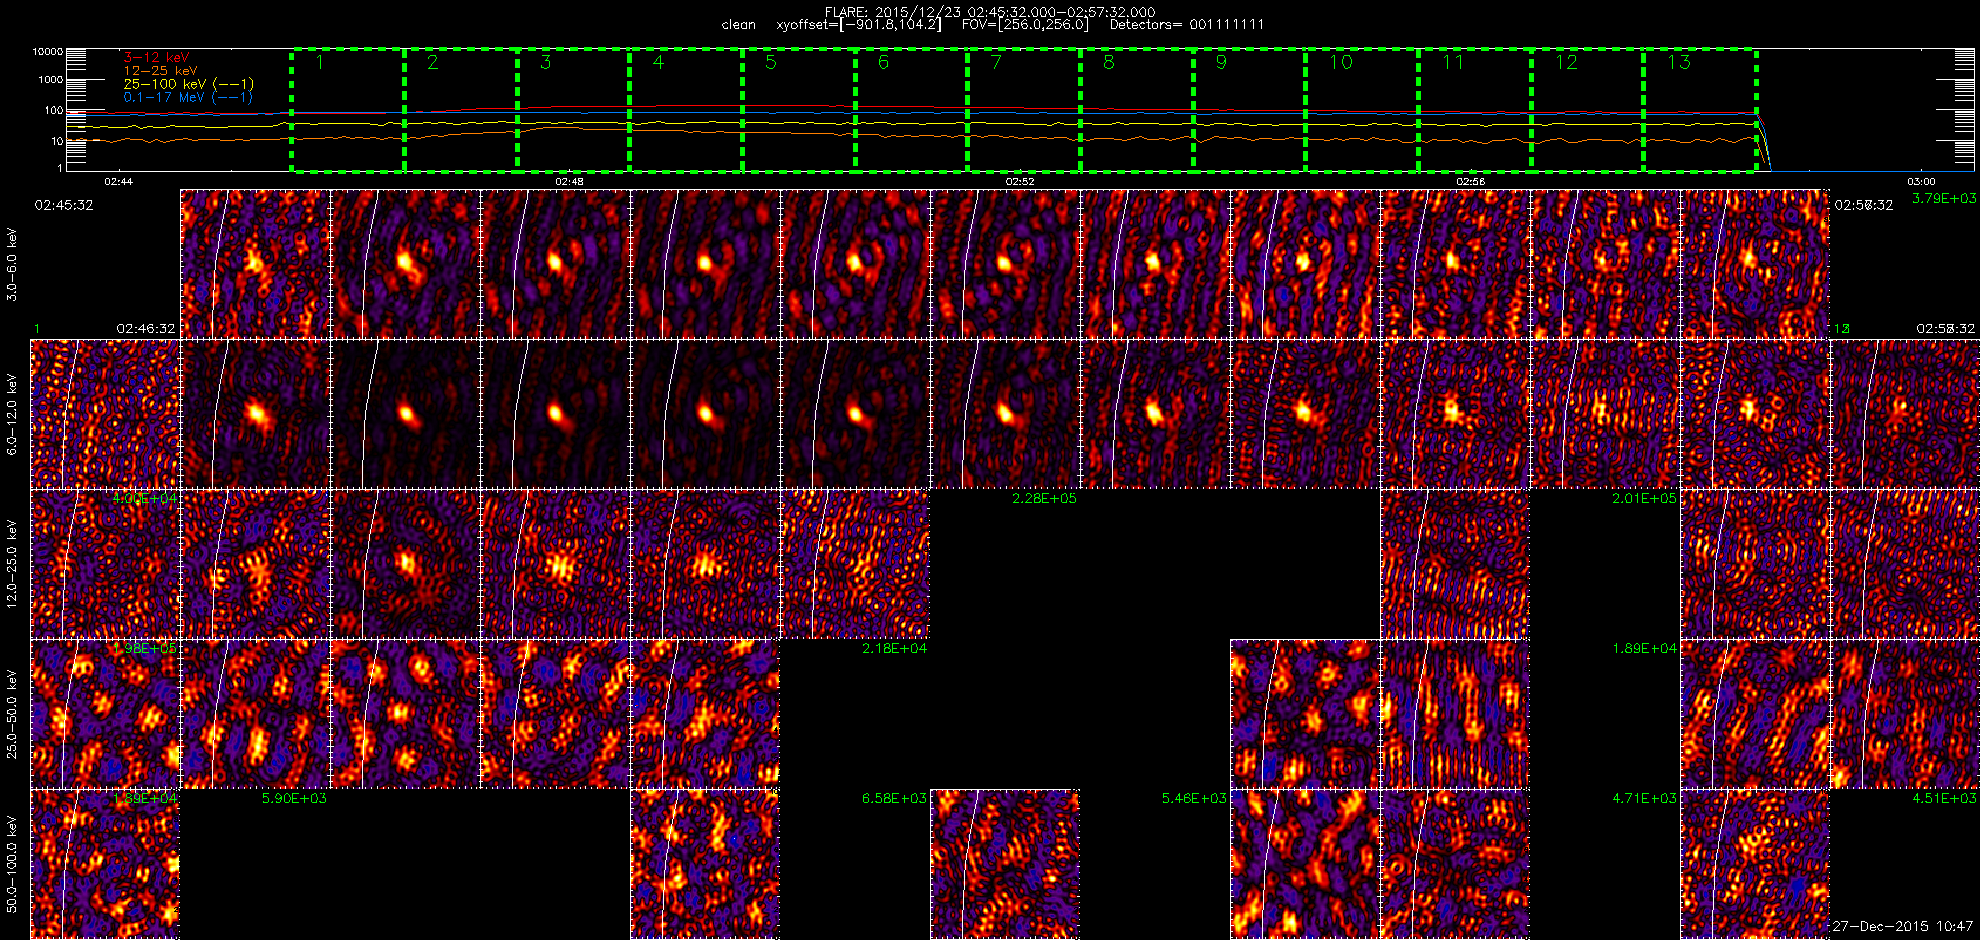Open the 50.0-100.0 keV image for interval 1
This screenshot has width=1980, height=940.
click(x=105, y=865)
